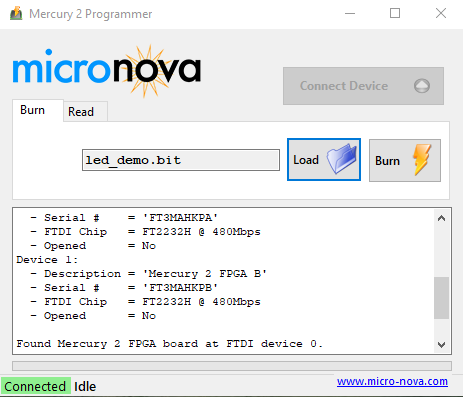Click the Device 1 'Opened = No' line
The width and height of the screenshot is (463, 397).
pos(93,316)
